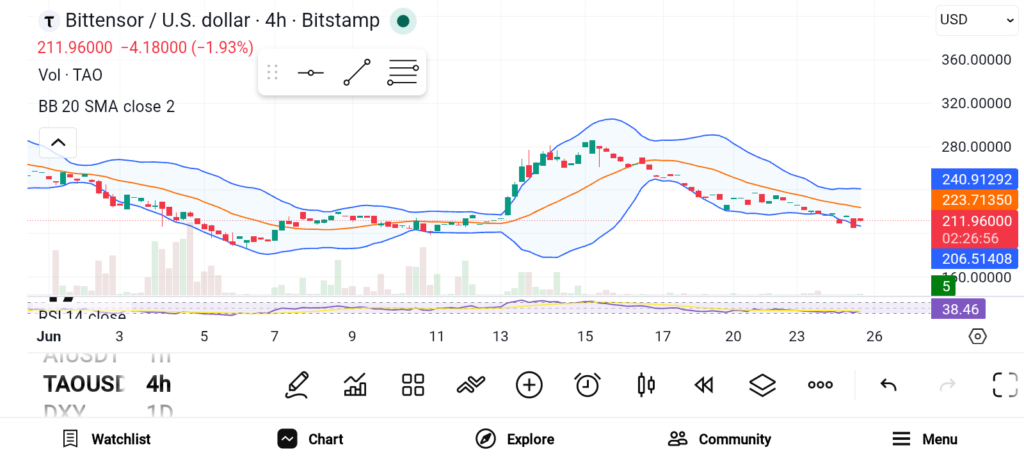Open chart settings hexagon icon
Screen dimensions: 1024x461
click(978, 336)
